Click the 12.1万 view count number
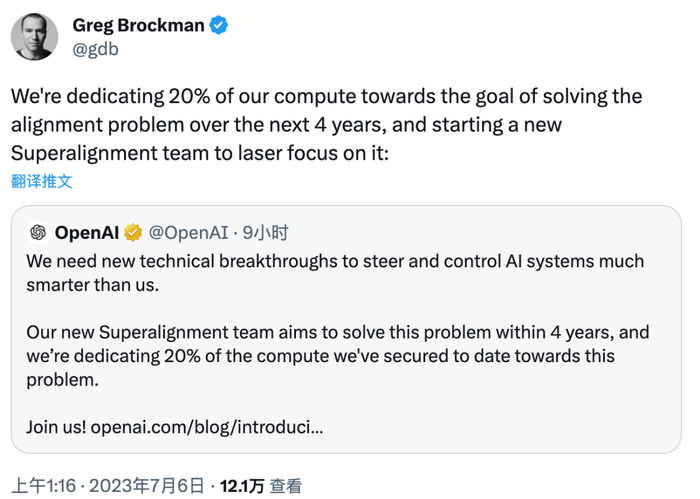 242,486
